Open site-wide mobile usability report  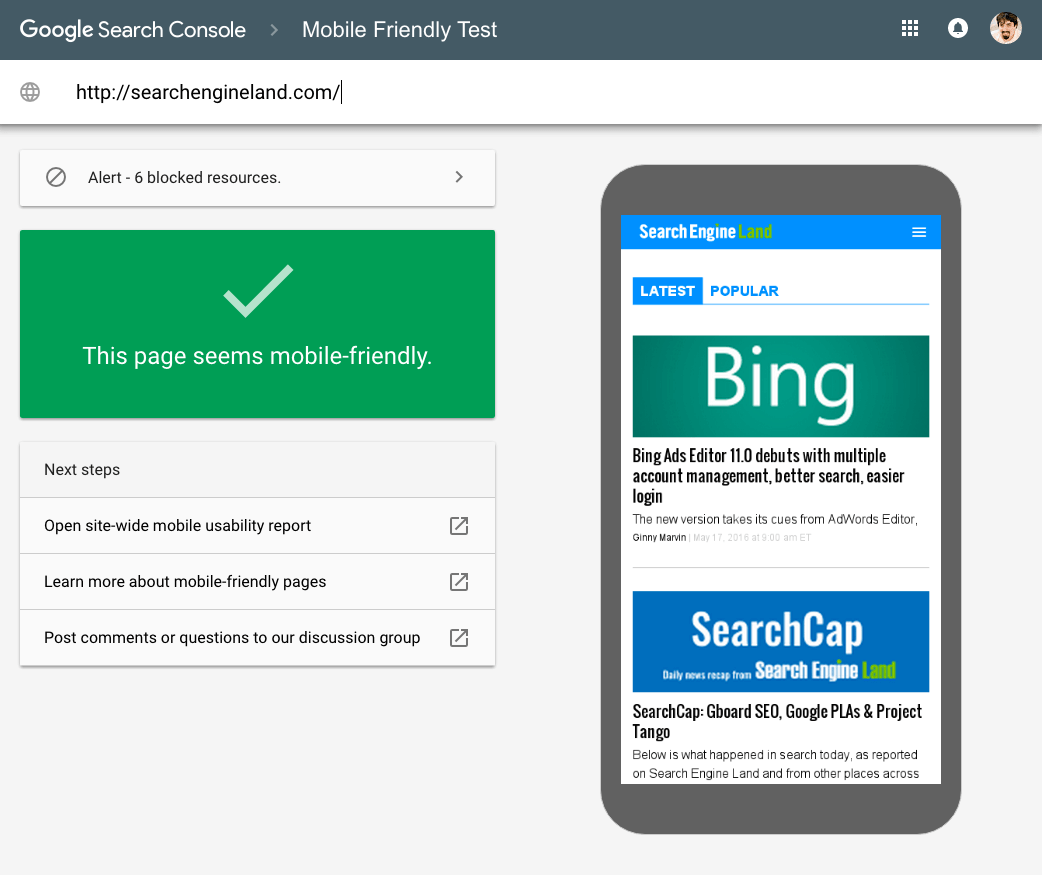pyautogui.click(x=178, y=526)
